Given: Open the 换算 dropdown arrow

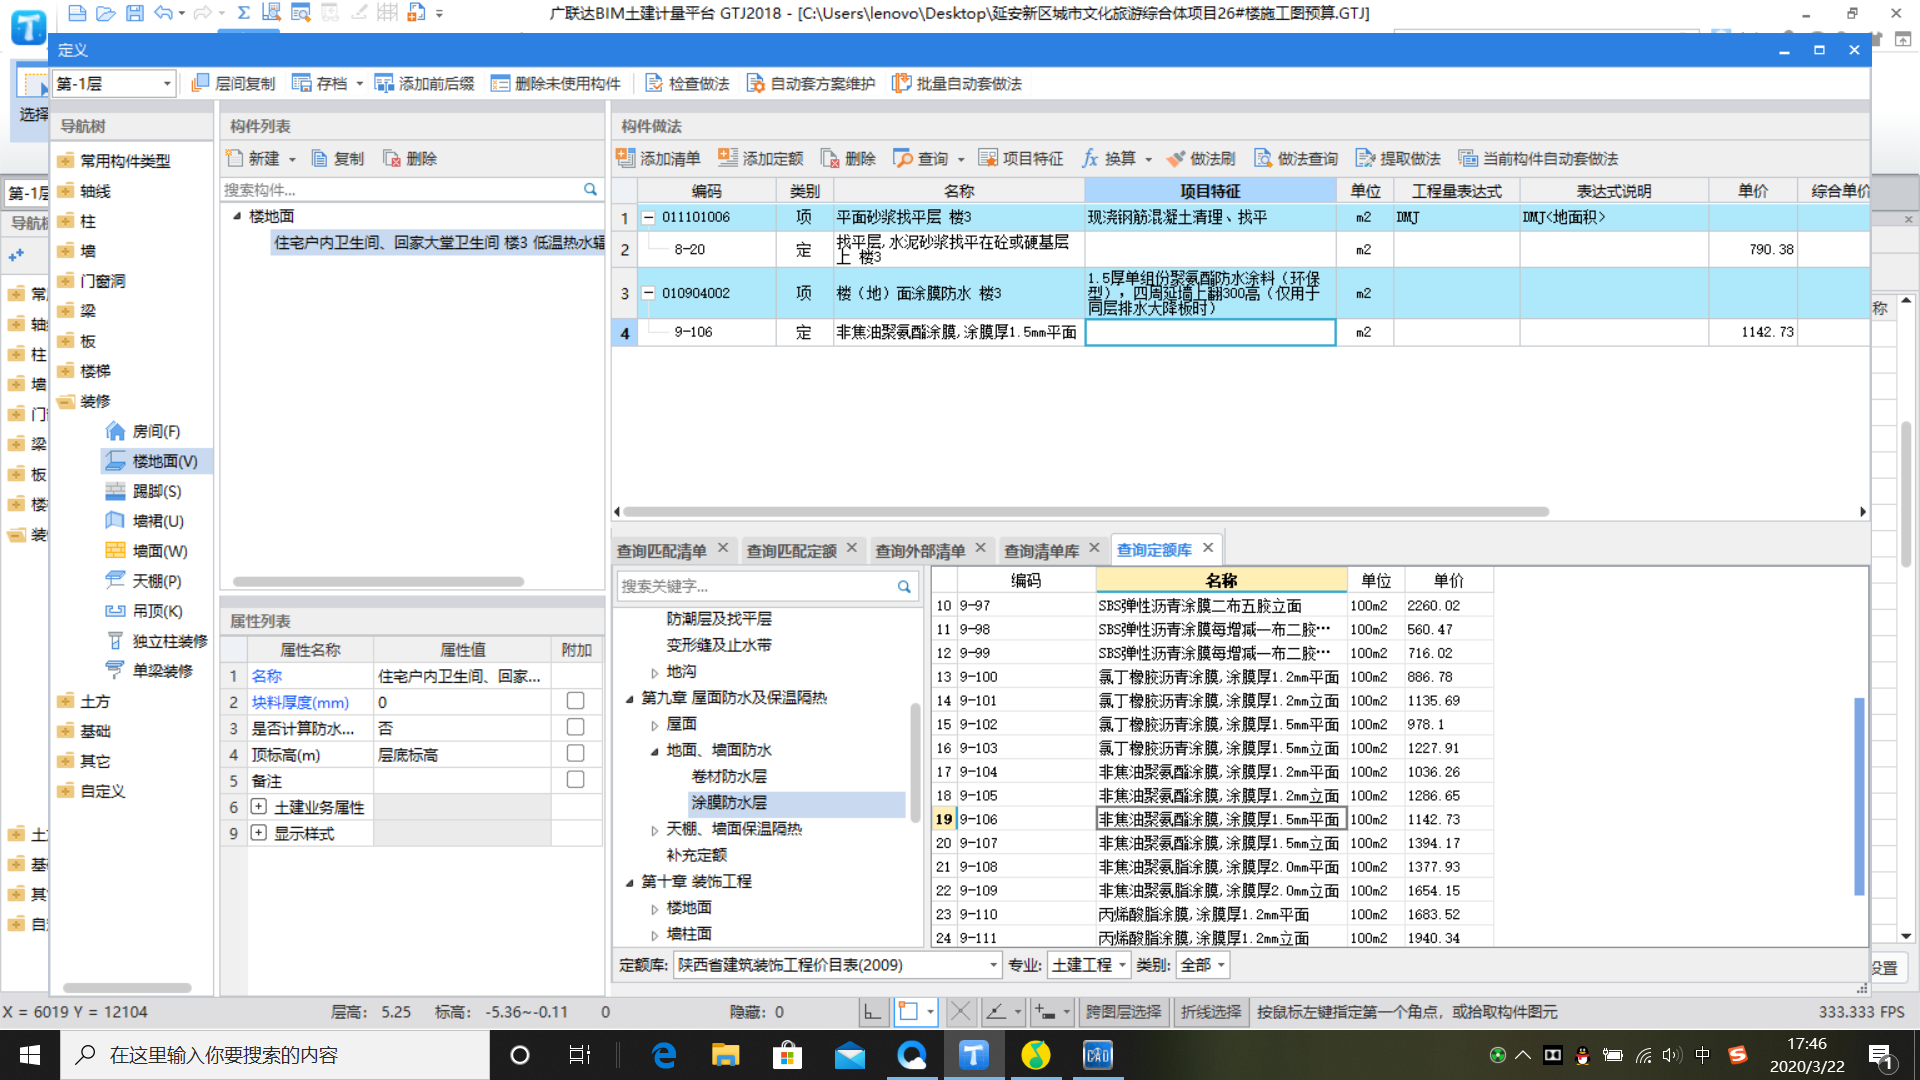Looking at the screenshot, I should (1148, 159).
